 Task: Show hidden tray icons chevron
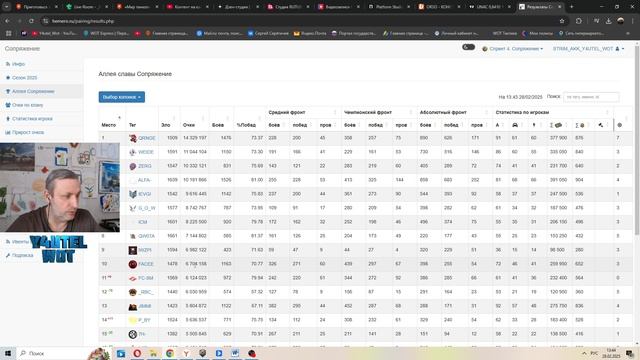point(584,353)
